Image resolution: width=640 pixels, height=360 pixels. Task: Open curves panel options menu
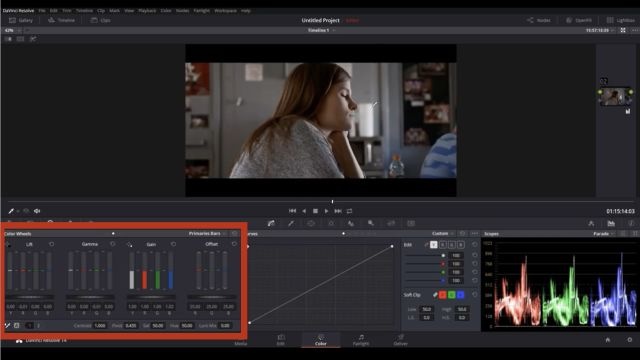pyautogui.click(x=474, y=233)
